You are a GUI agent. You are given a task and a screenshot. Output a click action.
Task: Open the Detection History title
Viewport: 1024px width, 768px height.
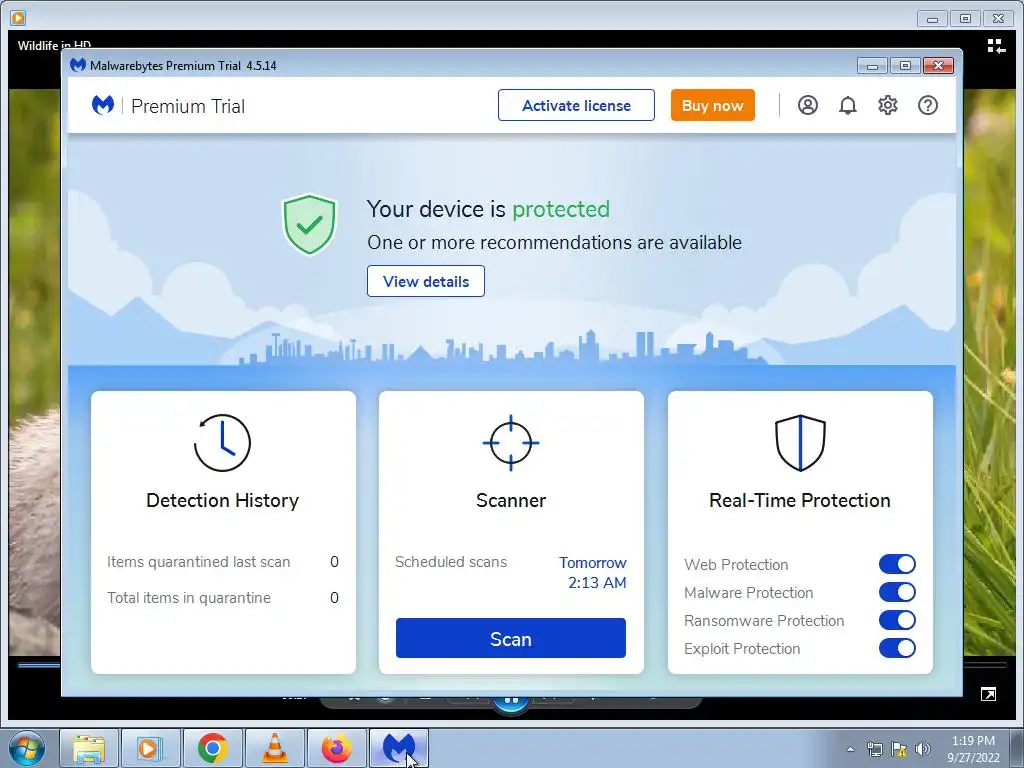coord(223,500)
